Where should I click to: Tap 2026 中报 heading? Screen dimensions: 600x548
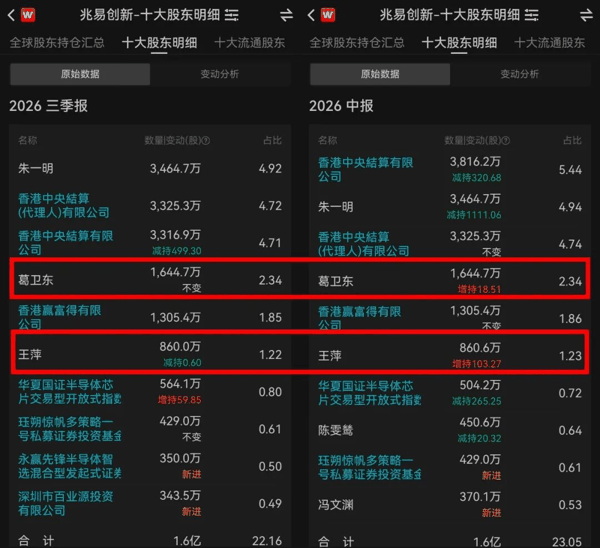pos(341,106)
